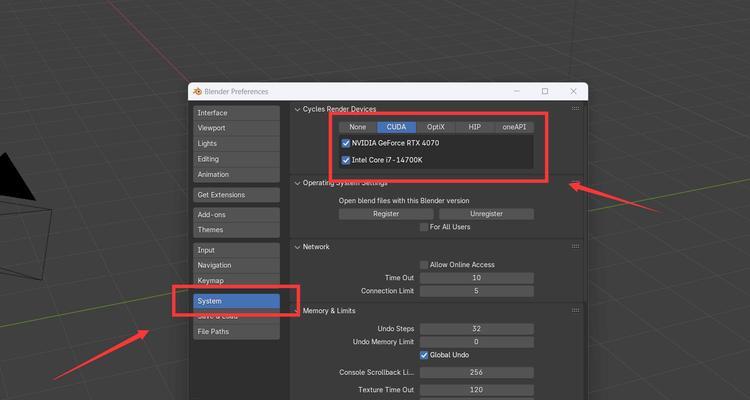Toggle the Intel Core i7-14700K checkbox

346,160
